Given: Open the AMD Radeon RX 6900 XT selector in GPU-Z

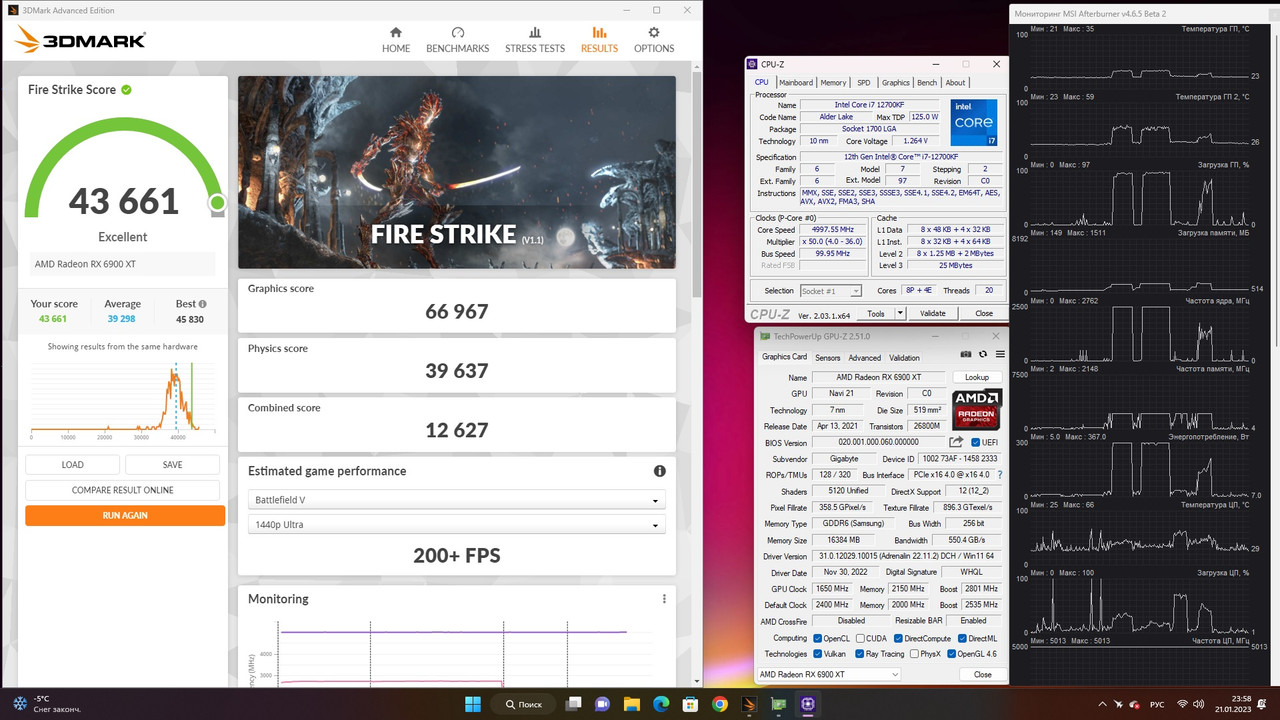Looking at the screenshot, I should click(828, 674).
